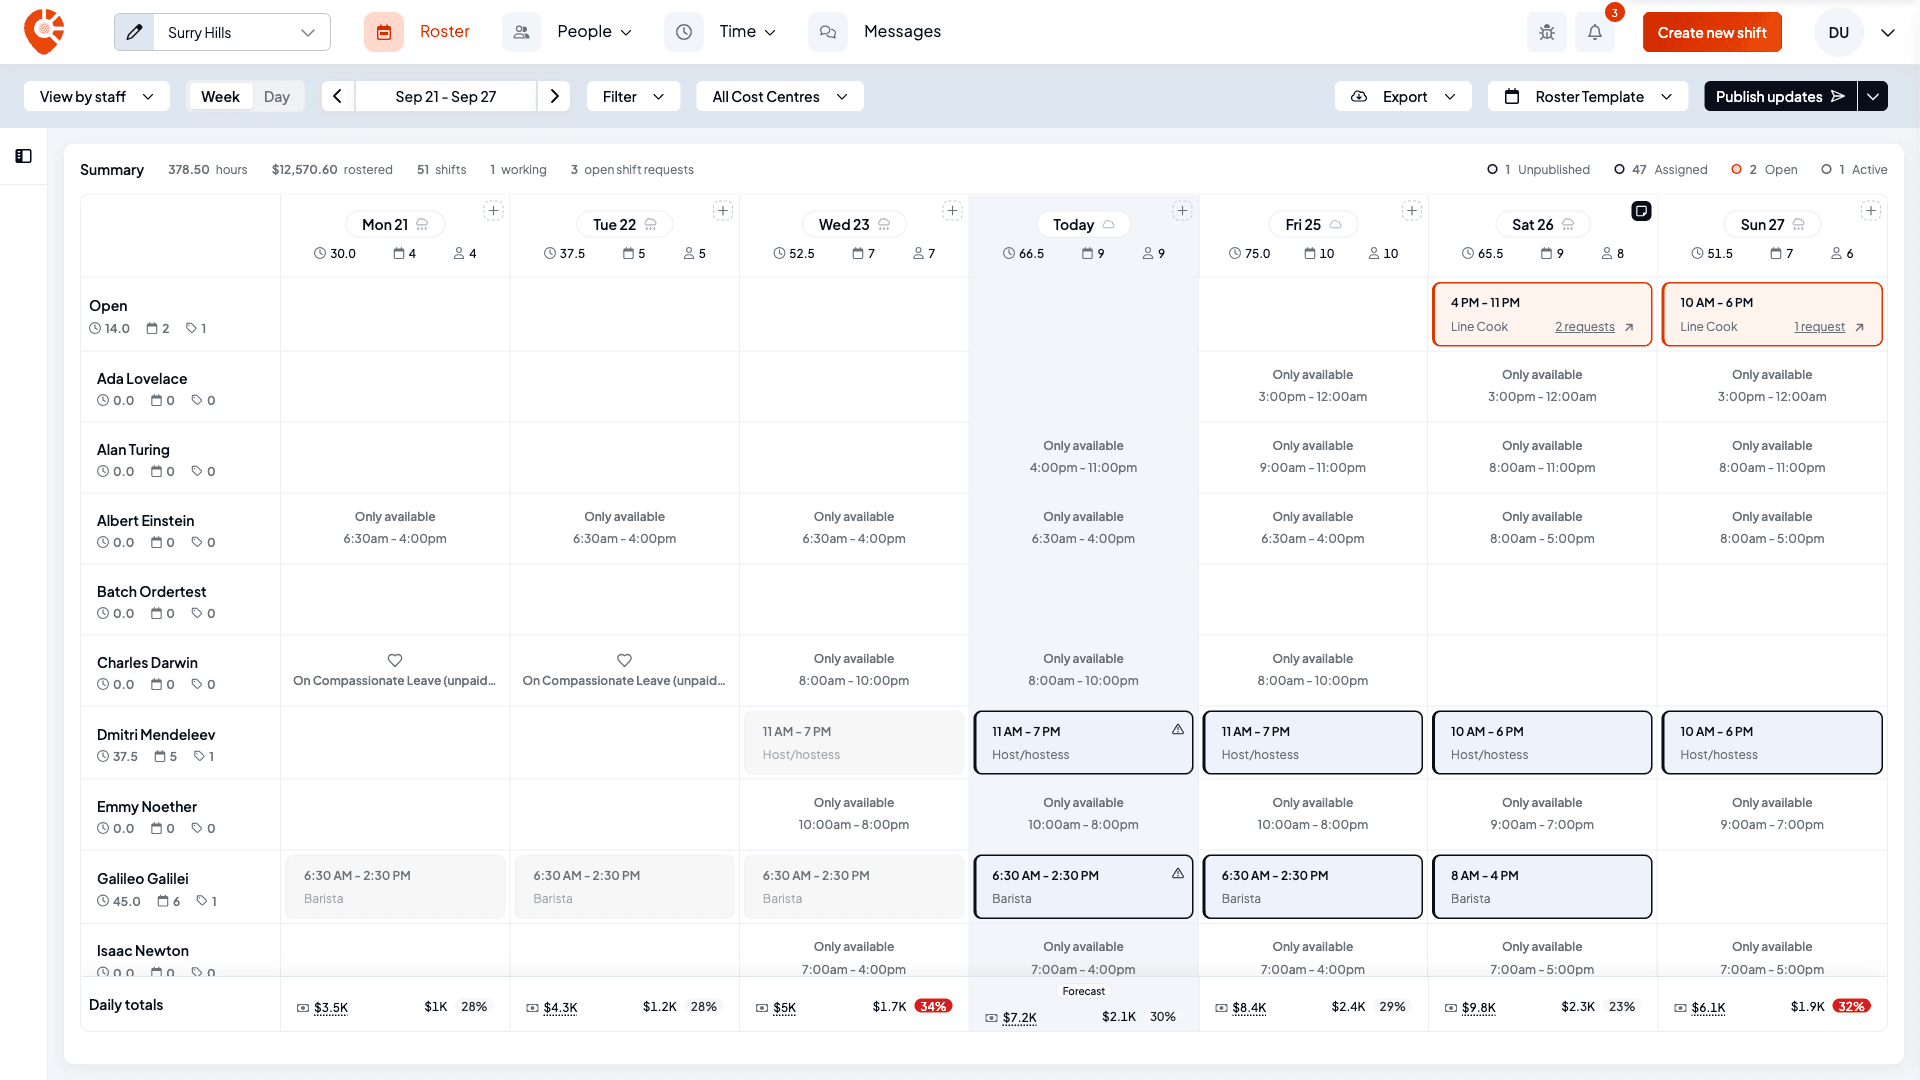Add shift plus icon for Tue 22
Image resolution: width=1920 pixels, height=1080 pixels.
[723, 211]
